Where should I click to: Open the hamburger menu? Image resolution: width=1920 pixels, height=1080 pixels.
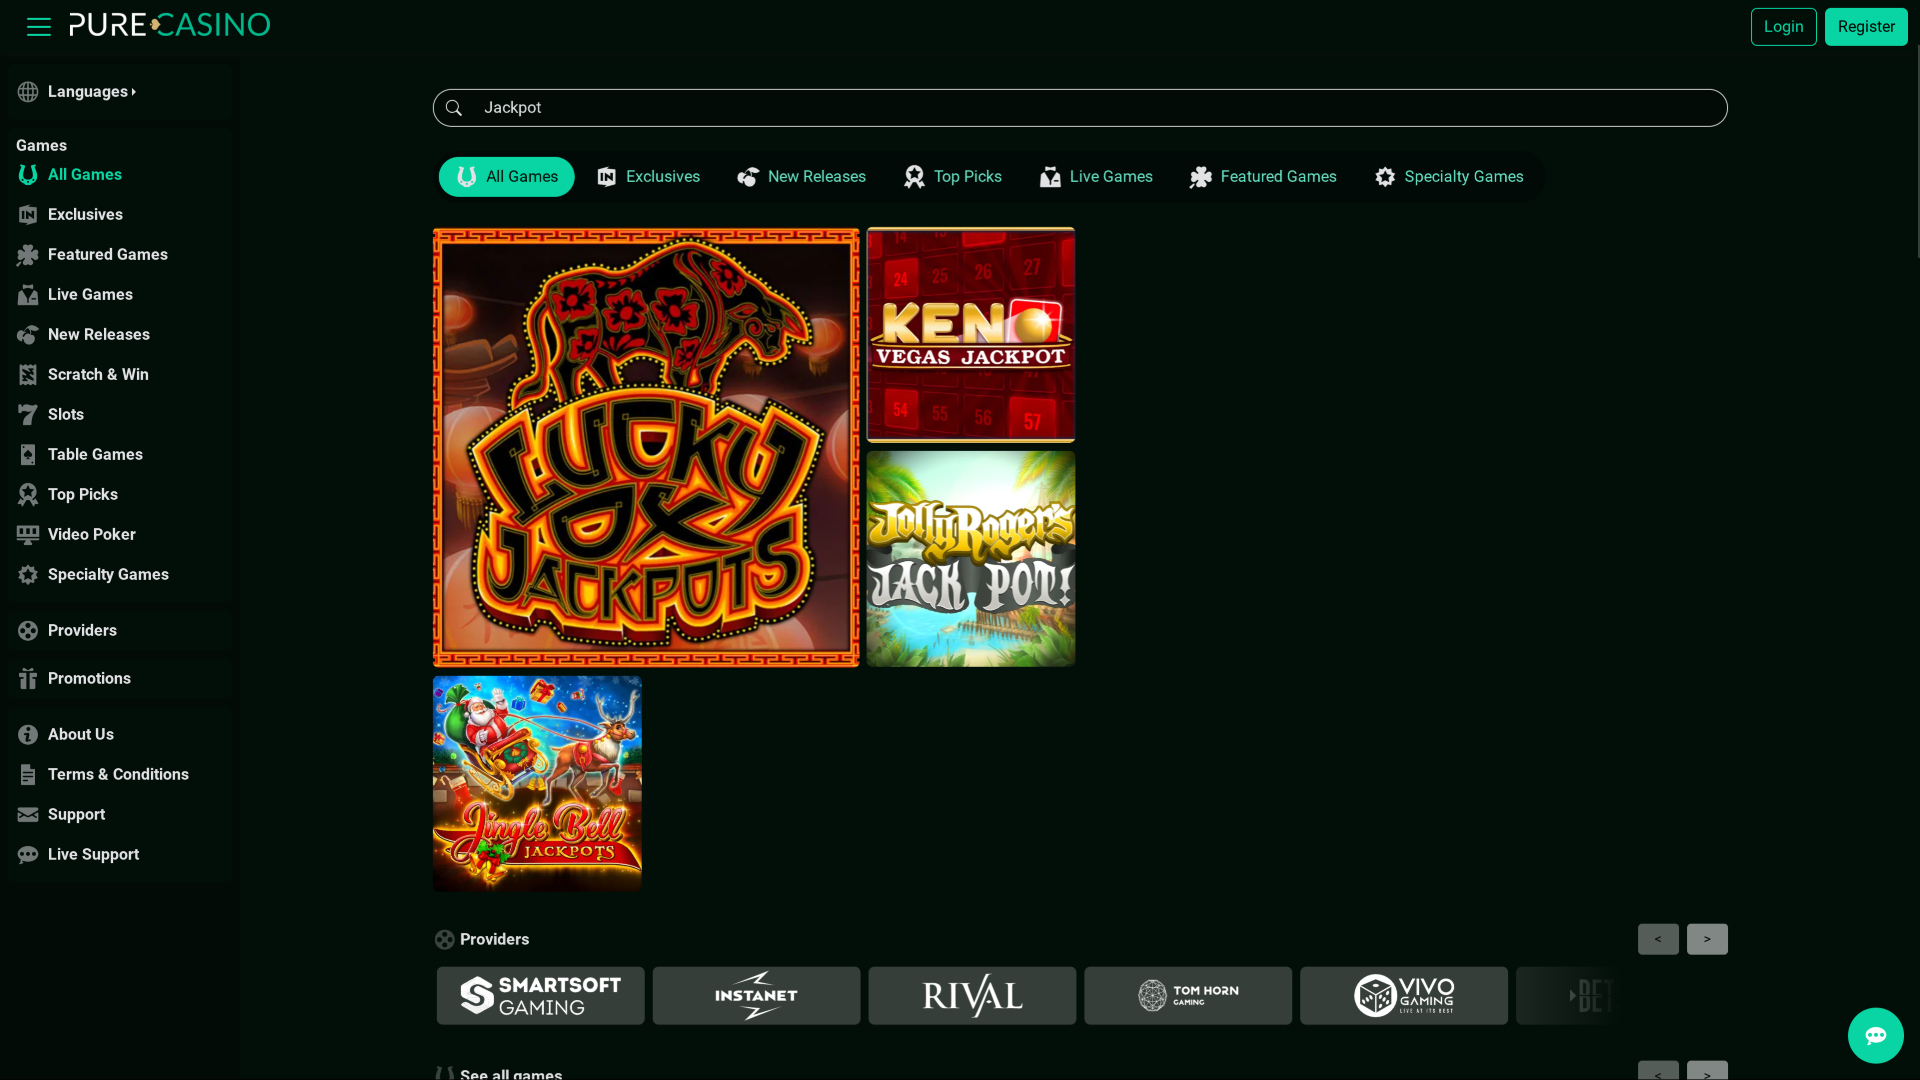(x=38, y=26)
